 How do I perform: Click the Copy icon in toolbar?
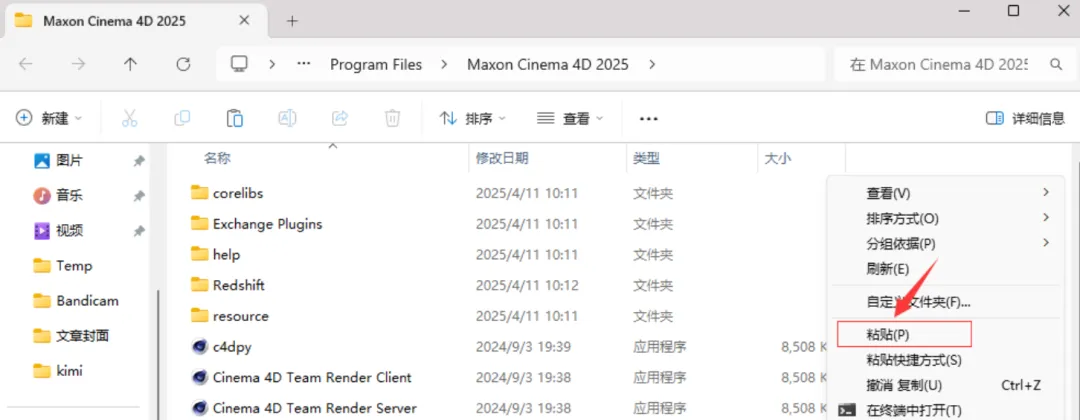pos(182,118)
